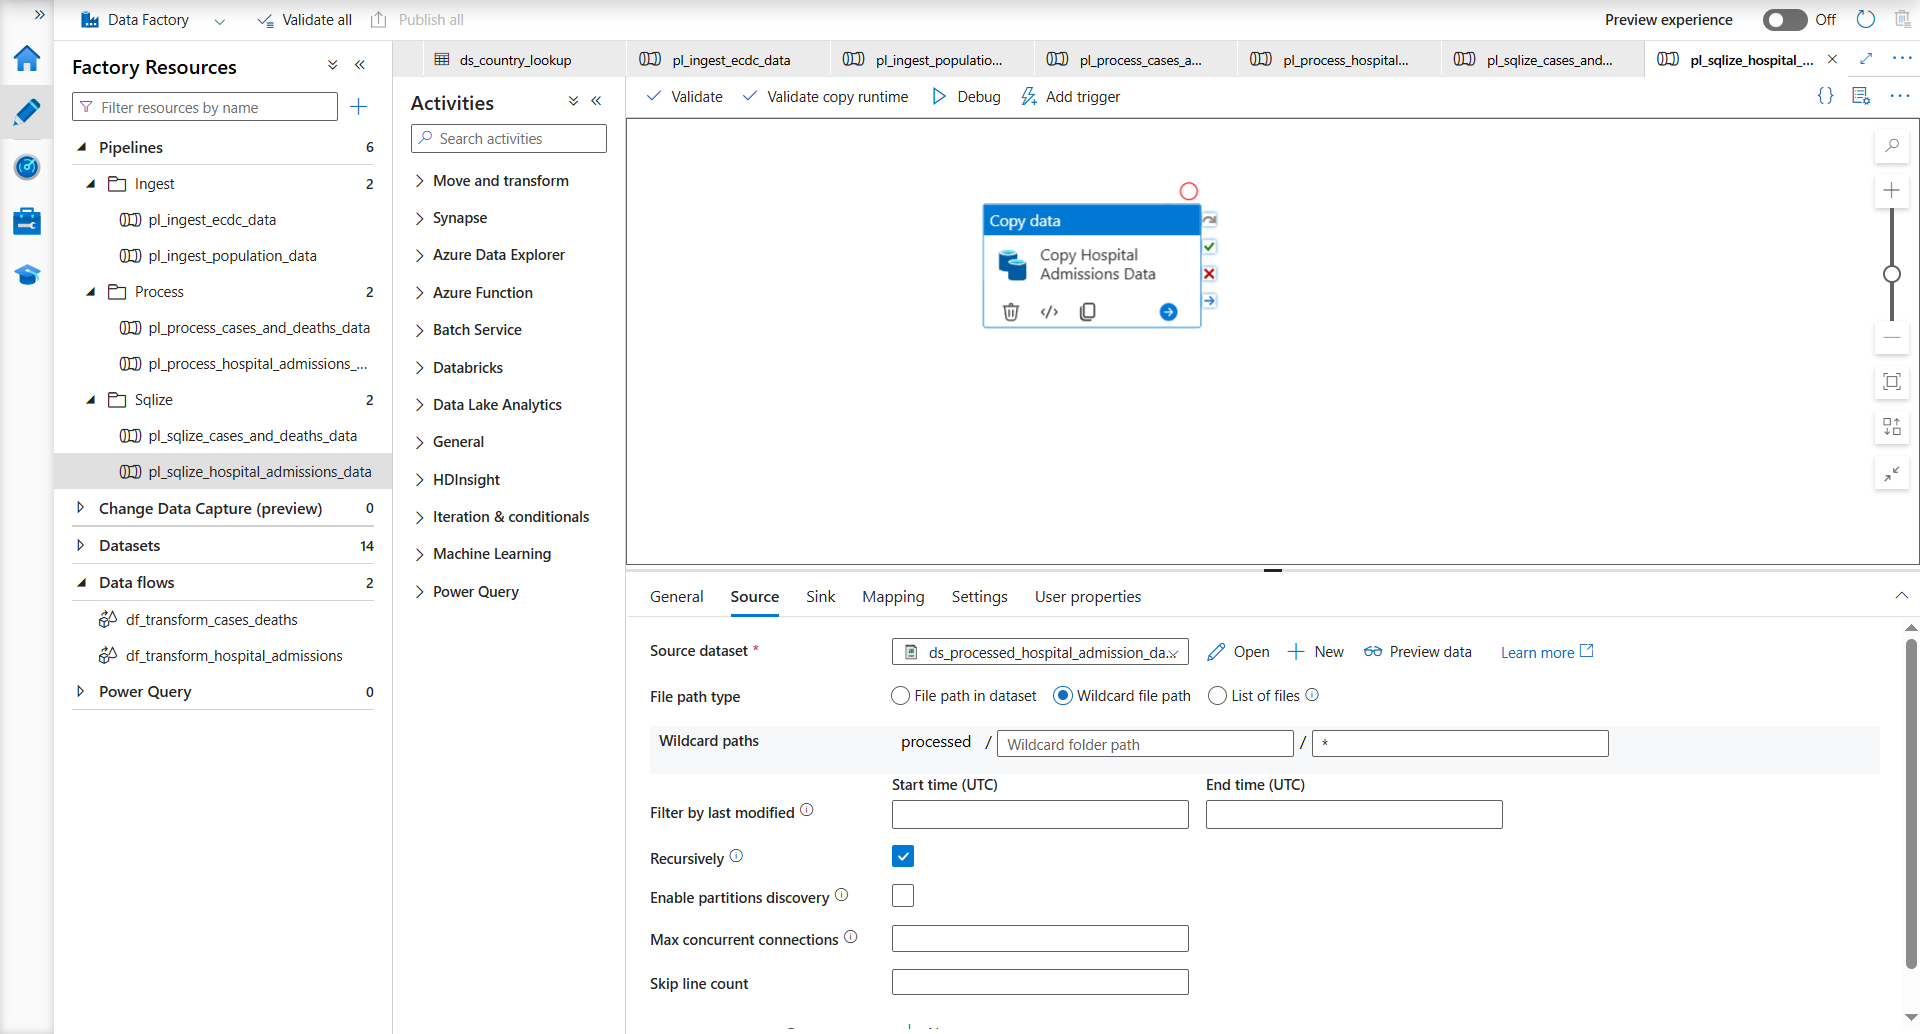Select List of files radio
The height and width of the screenshot is (1034, 1920).
pyautogui.click(x=1217, y=696)
